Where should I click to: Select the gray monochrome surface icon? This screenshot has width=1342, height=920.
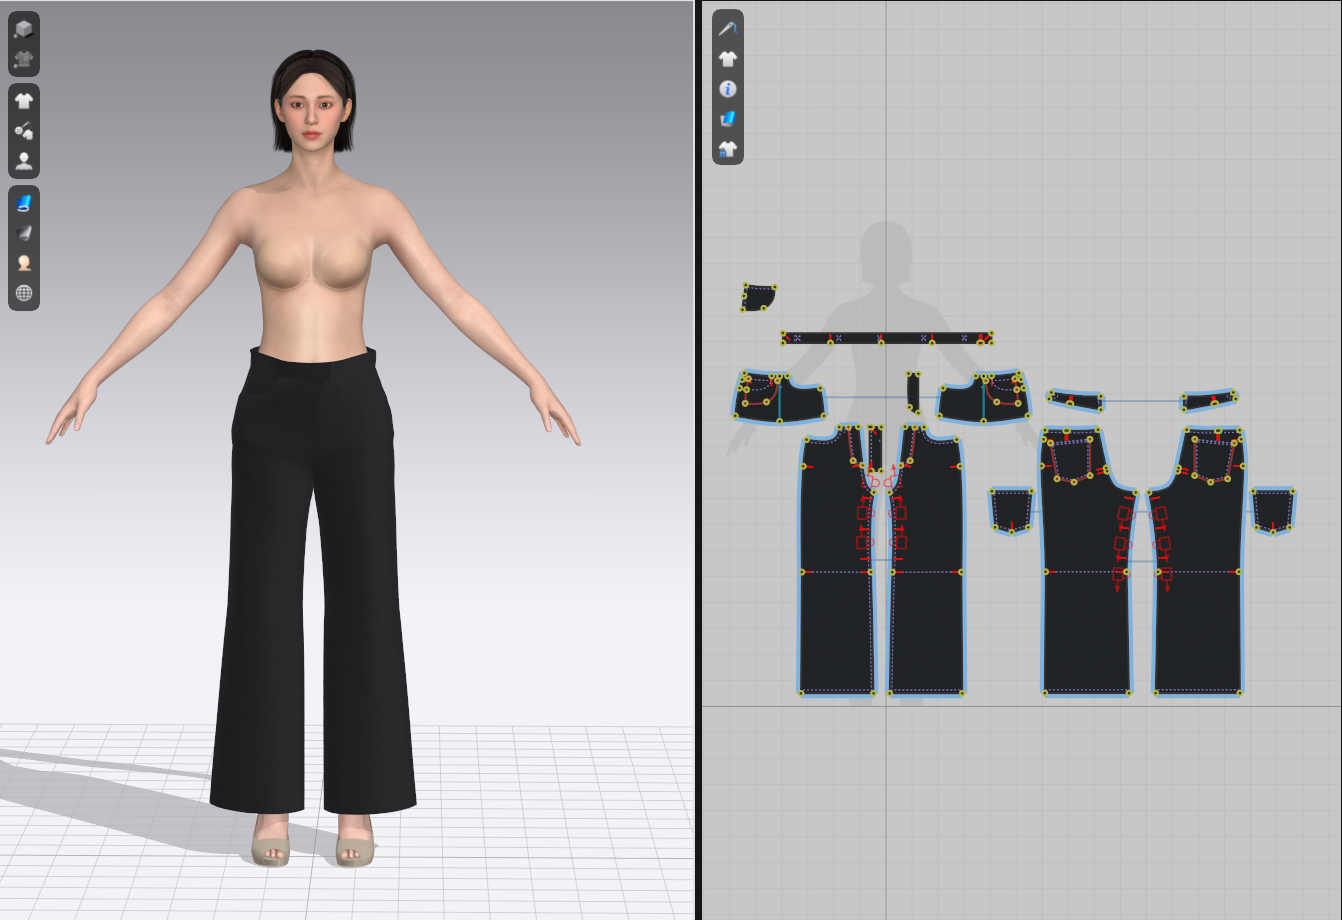24,233
